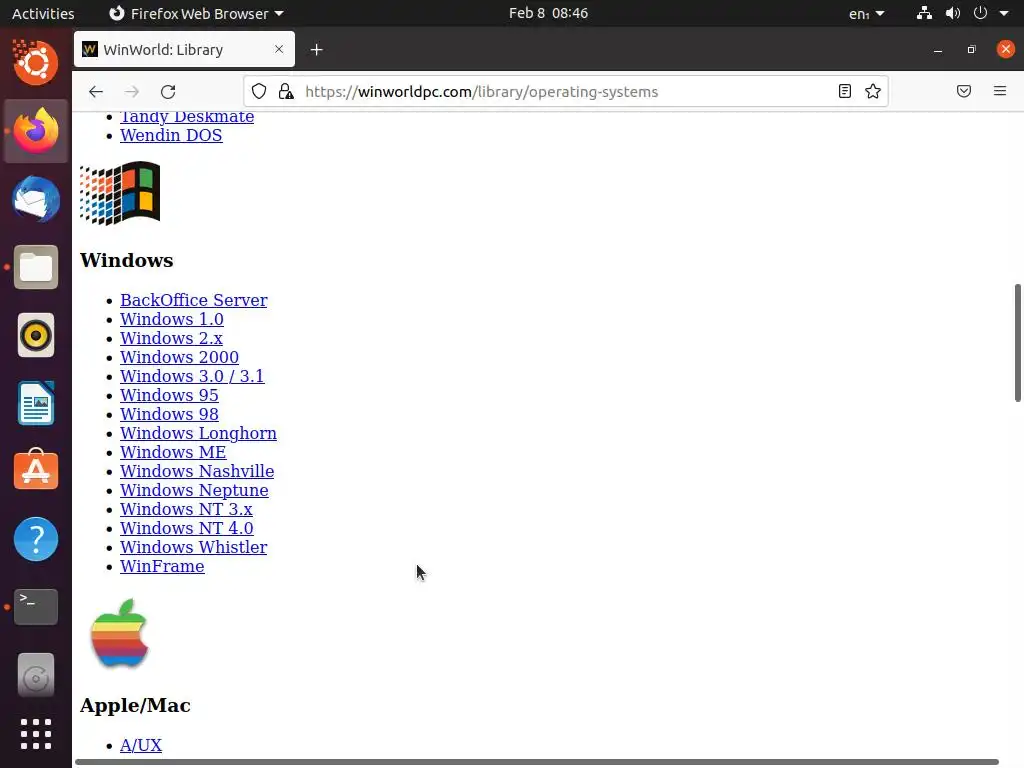
Task: Open volume speaker icon in top bar
Action: [953, 13]
